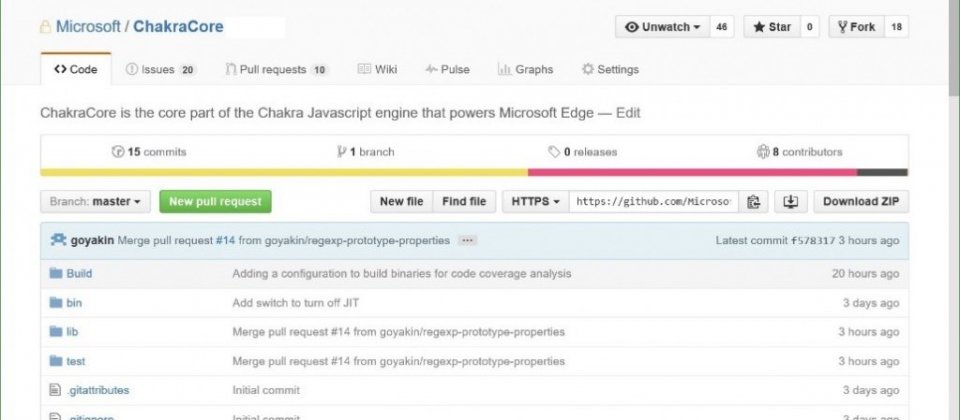
Task: Click the pink language bar segment
Action: (x=692, y=173)
